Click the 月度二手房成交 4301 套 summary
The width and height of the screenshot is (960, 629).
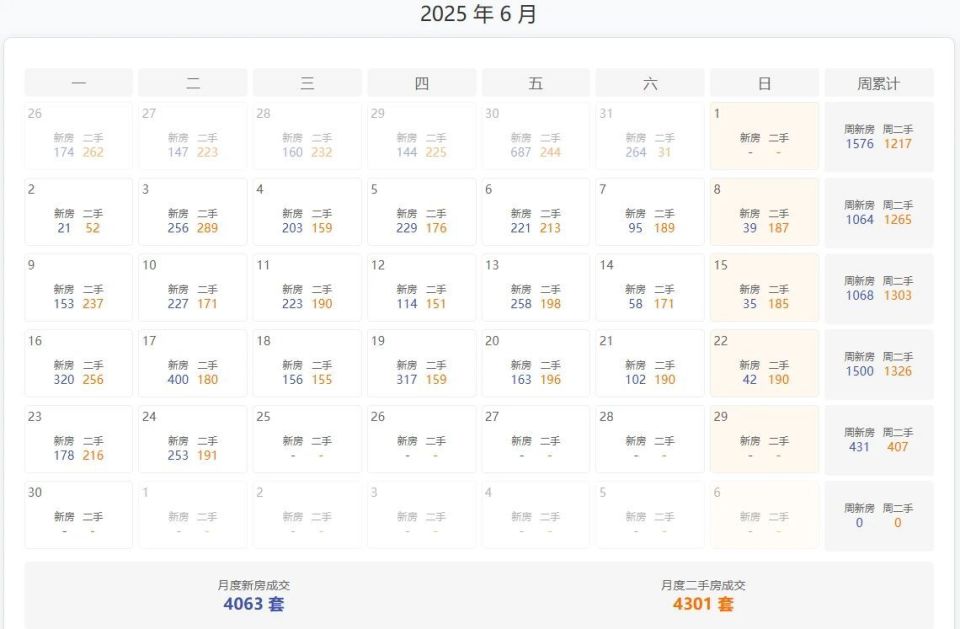(x=703, y=596)
